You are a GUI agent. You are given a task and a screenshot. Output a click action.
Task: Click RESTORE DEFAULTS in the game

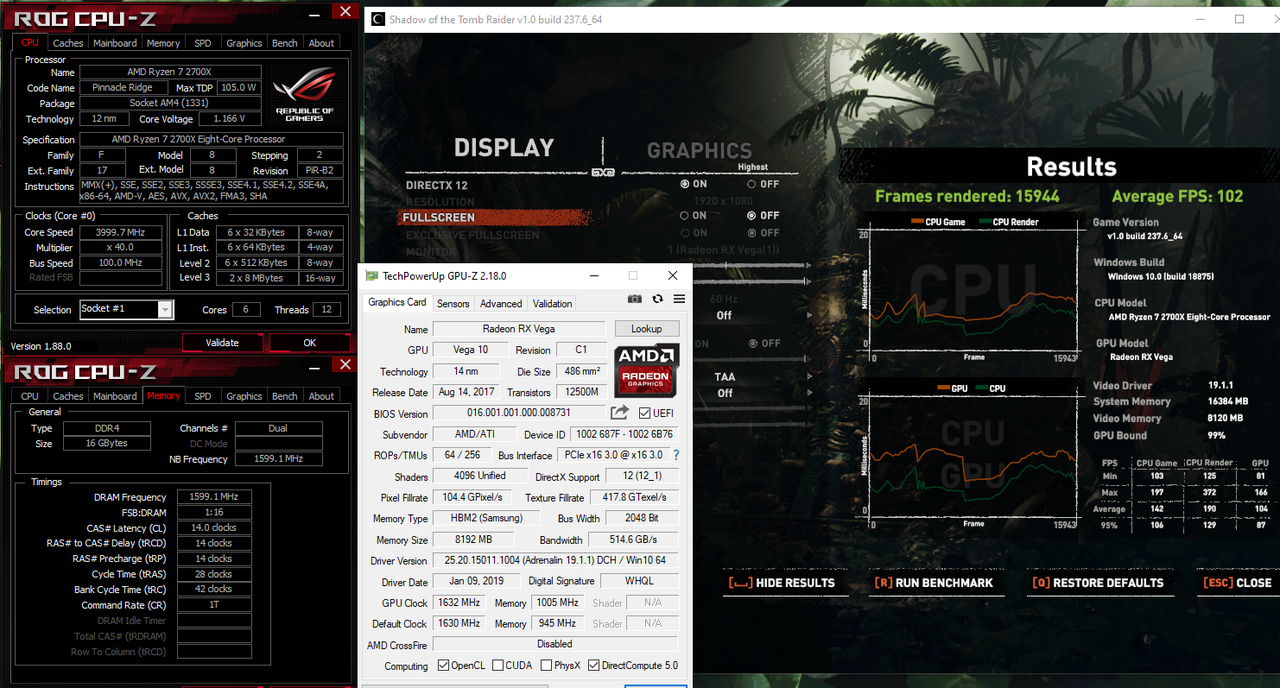pyautogui.click(x=1097, y=583)
